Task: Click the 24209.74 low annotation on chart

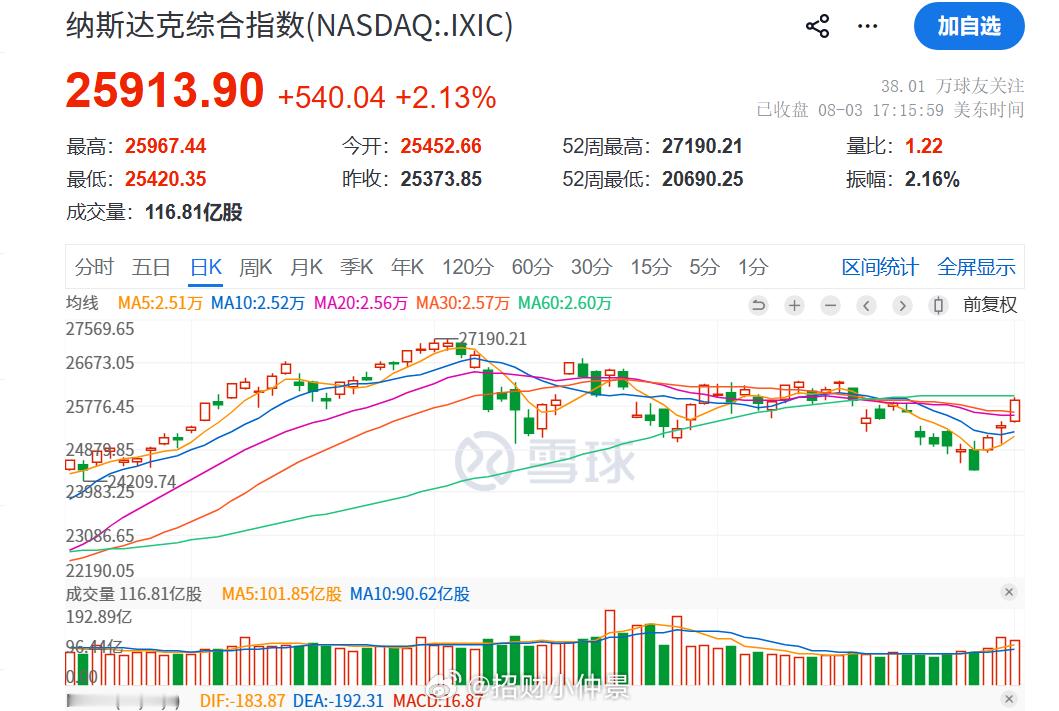Action: pos(143,482)
